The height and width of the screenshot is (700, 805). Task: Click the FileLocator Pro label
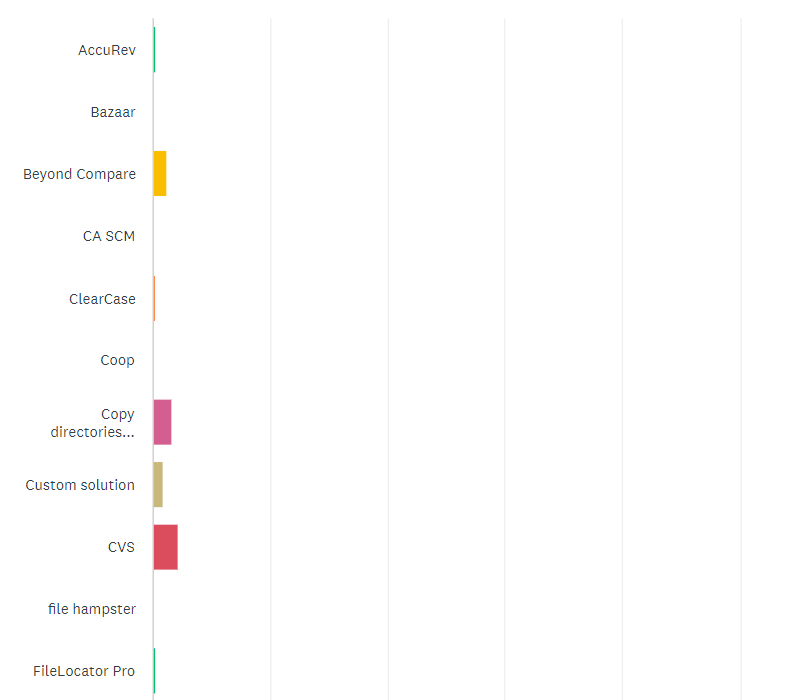84,671
